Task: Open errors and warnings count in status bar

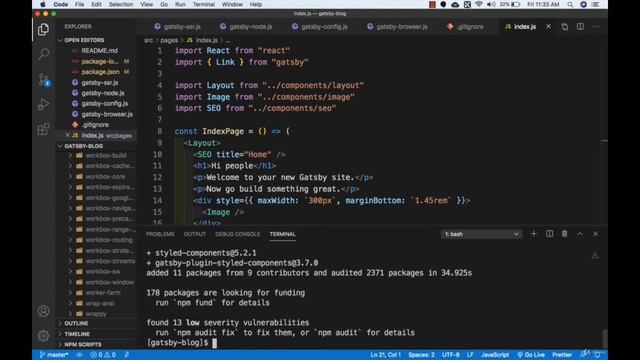Action: pos(103,355)
